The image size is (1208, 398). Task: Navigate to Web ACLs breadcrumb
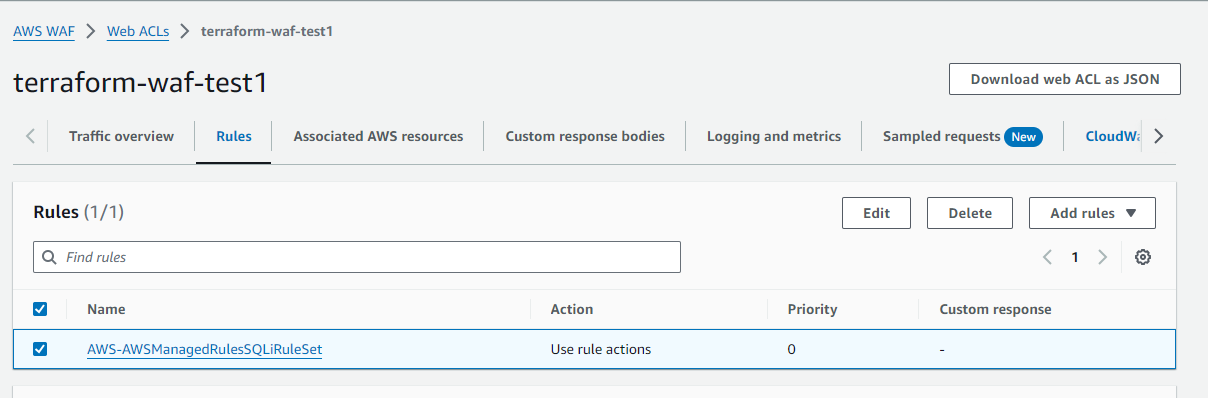click(138, 31)
